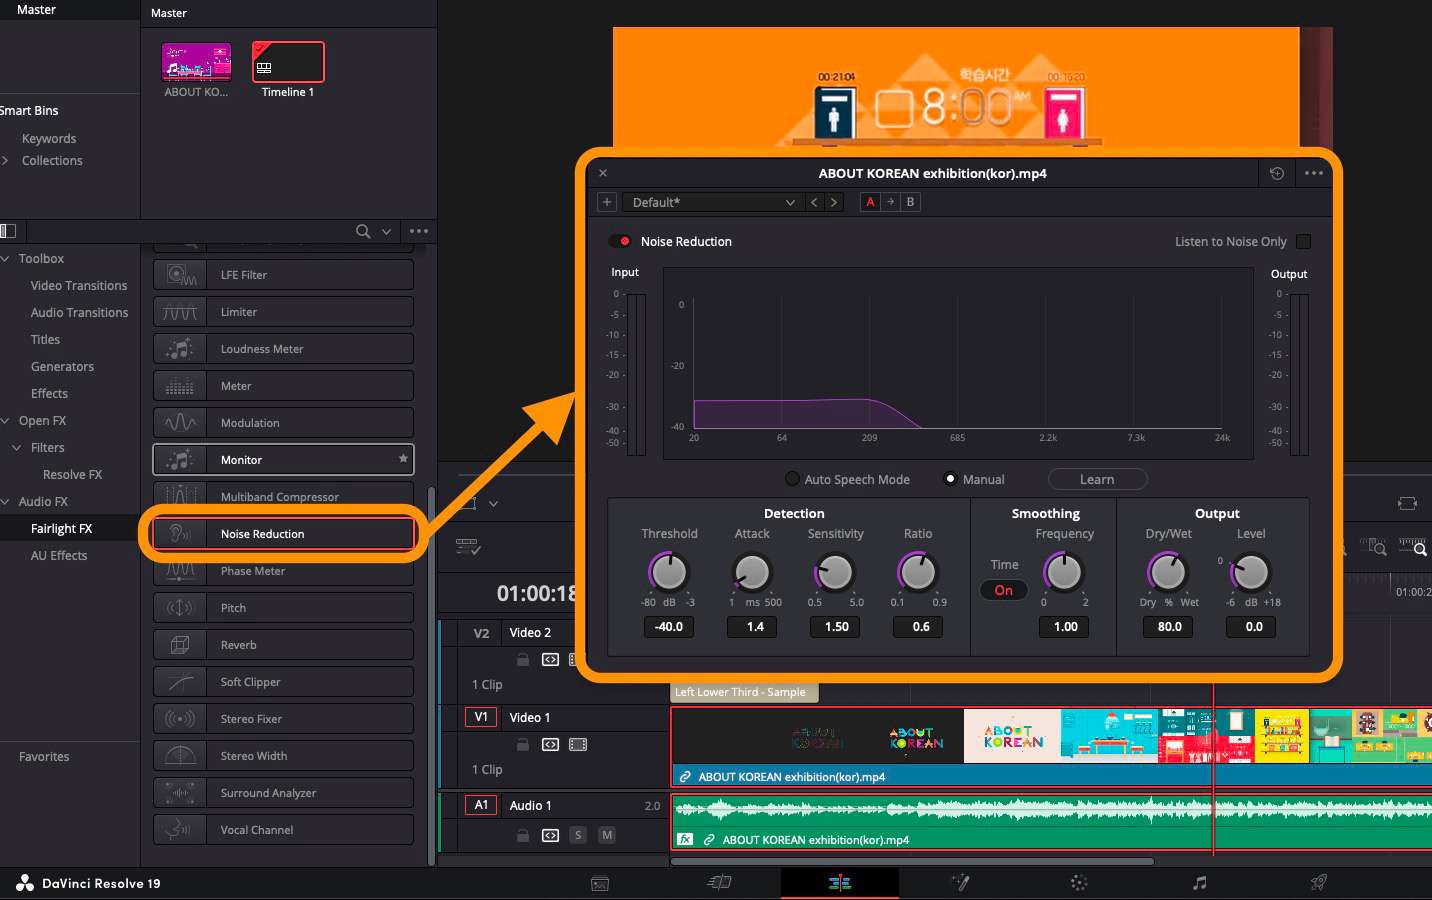Select the Timeline 1 thumbnail

[x=288, y=62]
